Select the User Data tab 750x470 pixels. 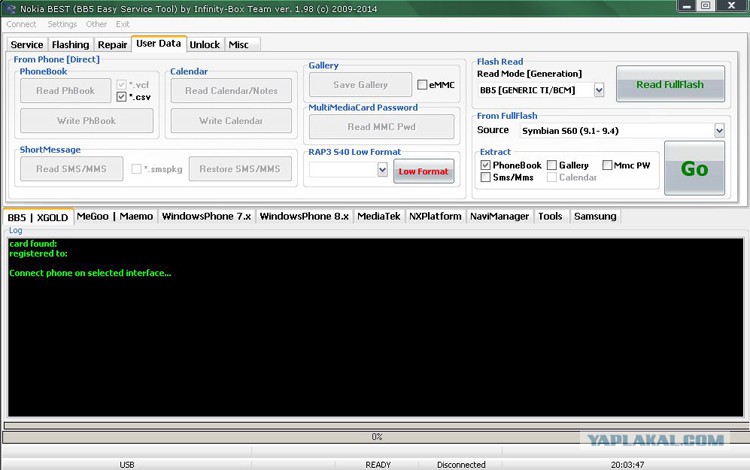(x=158, y=44)
